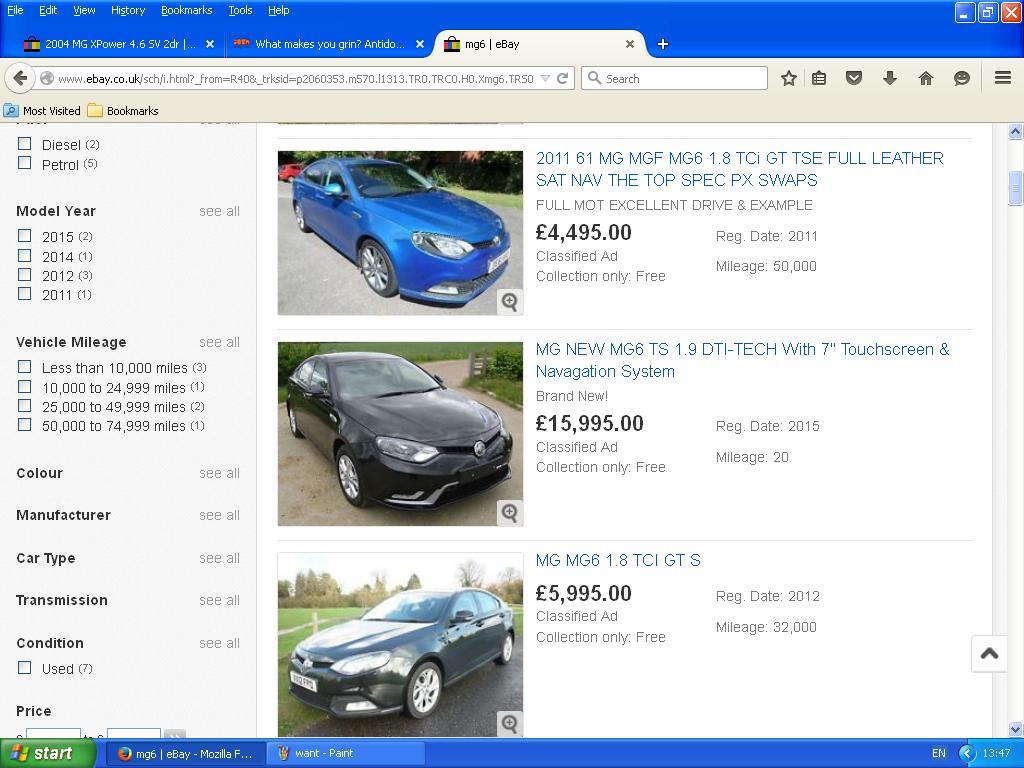Image resolution: width=1024 pixels, height=768 pixels.
Task: Save page to Pocket icon
Action: (x=854, y=78)
